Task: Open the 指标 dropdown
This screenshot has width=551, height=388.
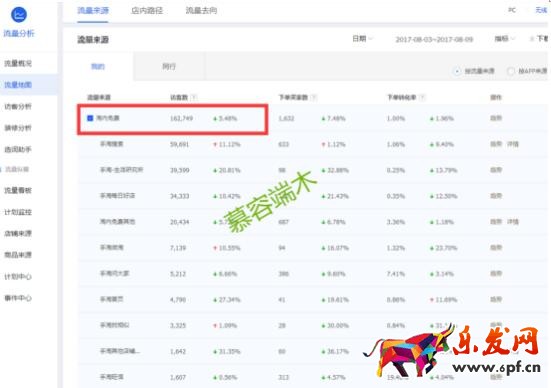Action: (505, 39)
